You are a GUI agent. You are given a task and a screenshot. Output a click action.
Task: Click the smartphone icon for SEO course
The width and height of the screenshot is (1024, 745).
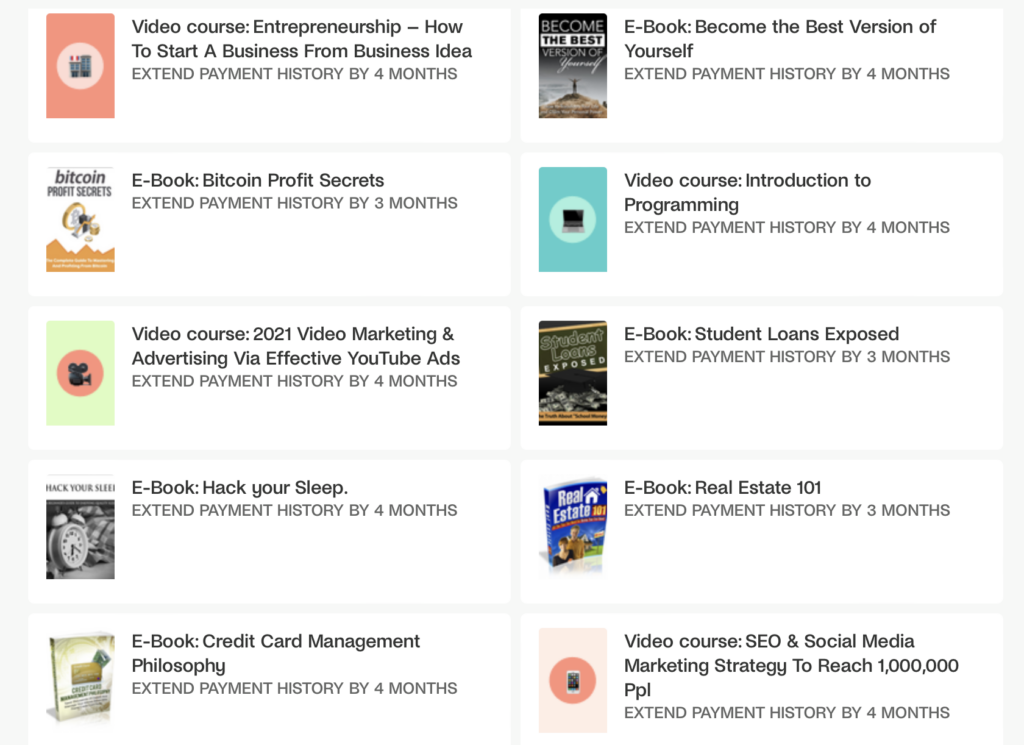pyautogui.click(x=573, y=680)
